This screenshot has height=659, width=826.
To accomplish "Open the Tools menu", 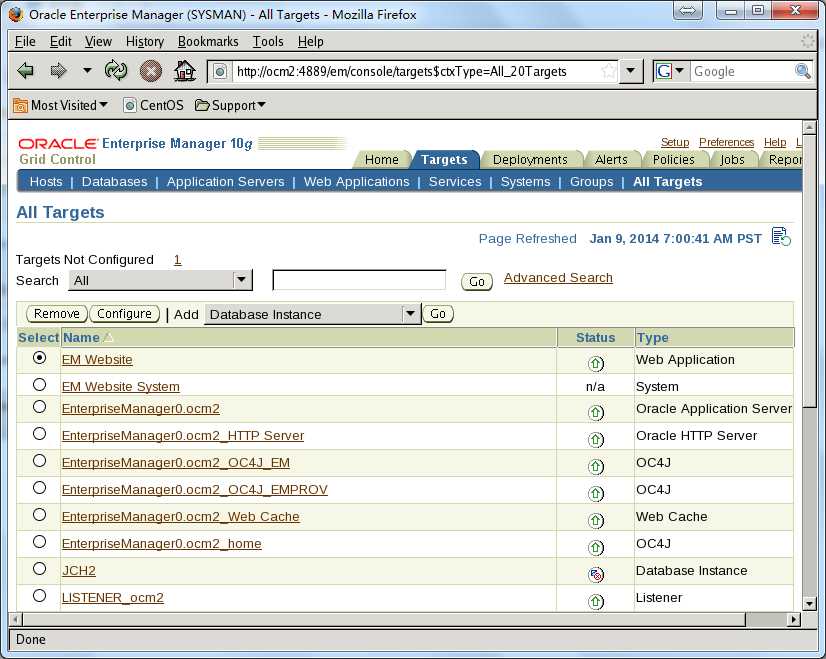I will tap(268, 41).
